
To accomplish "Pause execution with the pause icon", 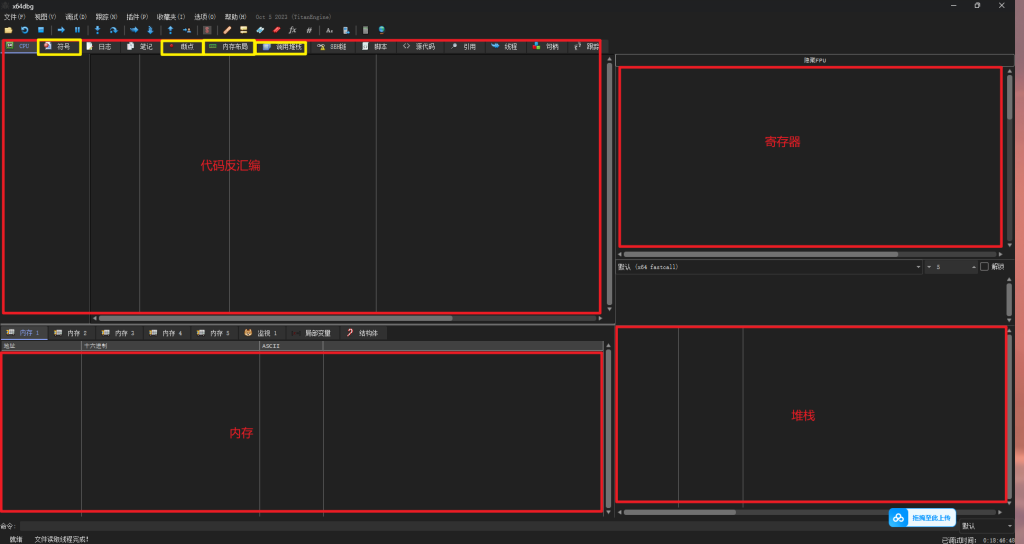I will [77, 30].
